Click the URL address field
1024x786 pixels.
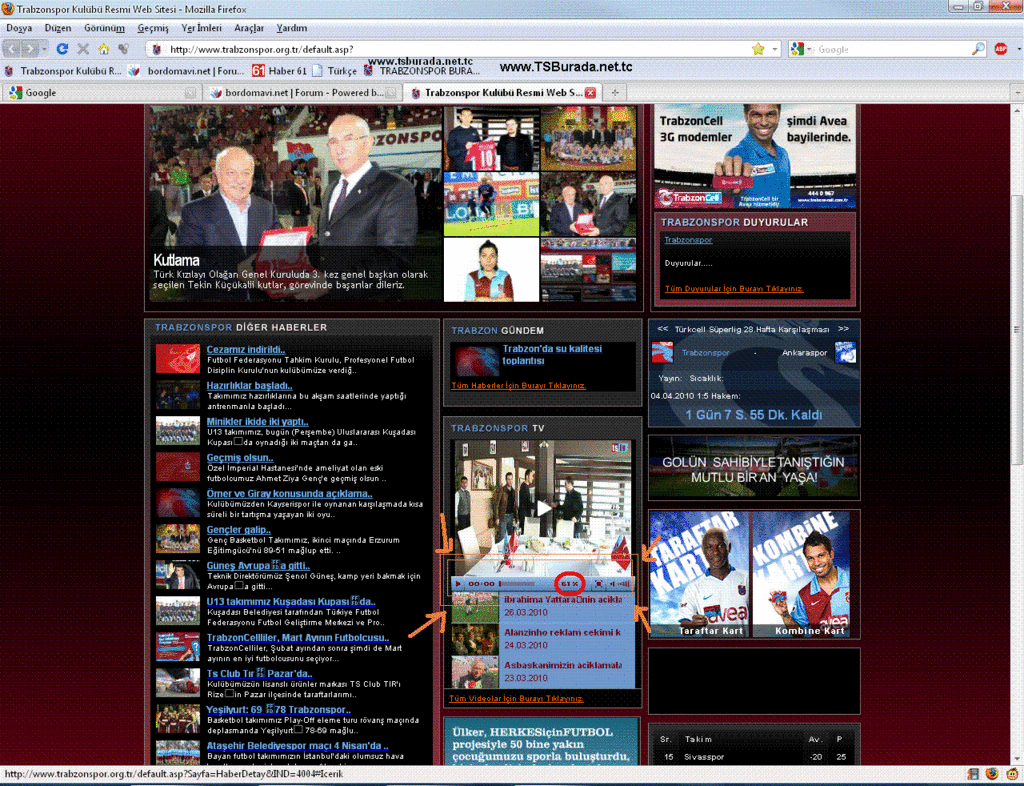[457, 49]
